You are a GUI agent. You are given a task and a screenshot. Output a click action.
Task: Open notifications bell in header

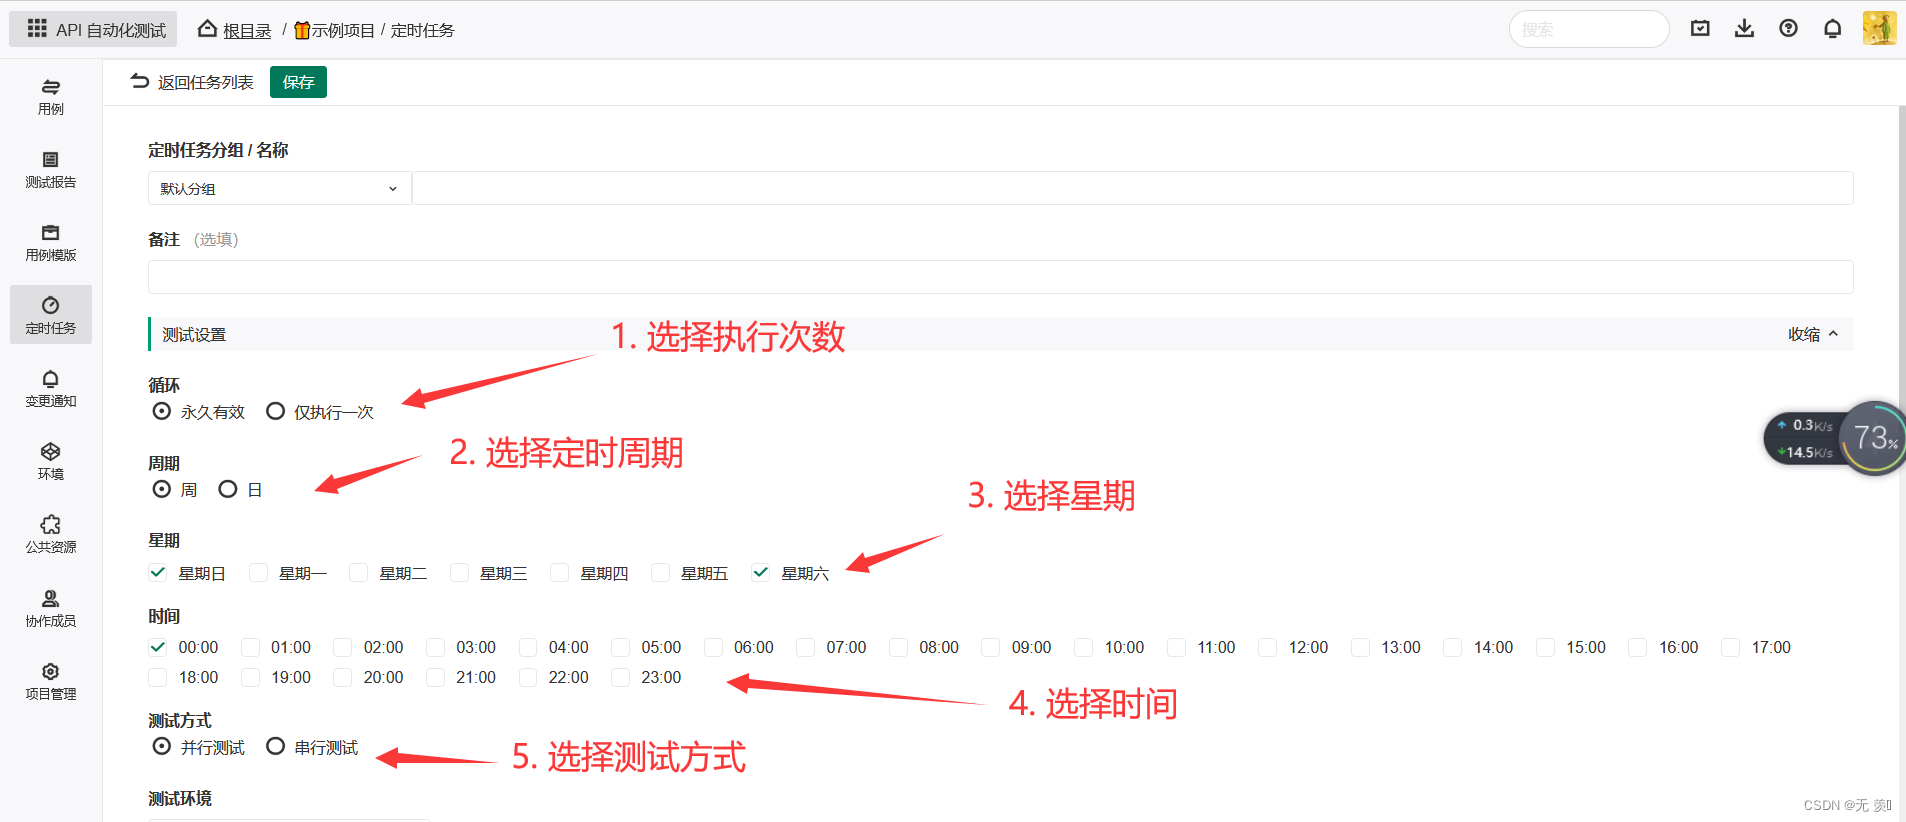[x=1832, y=28]
